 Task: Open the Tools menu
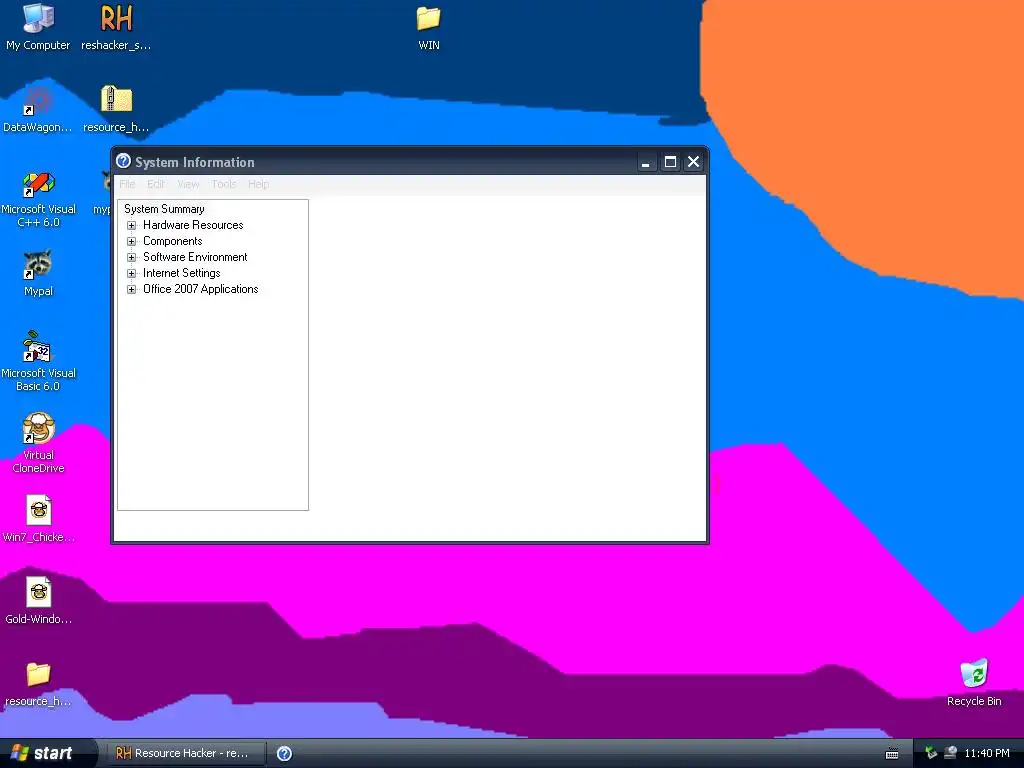click(223, 184)
